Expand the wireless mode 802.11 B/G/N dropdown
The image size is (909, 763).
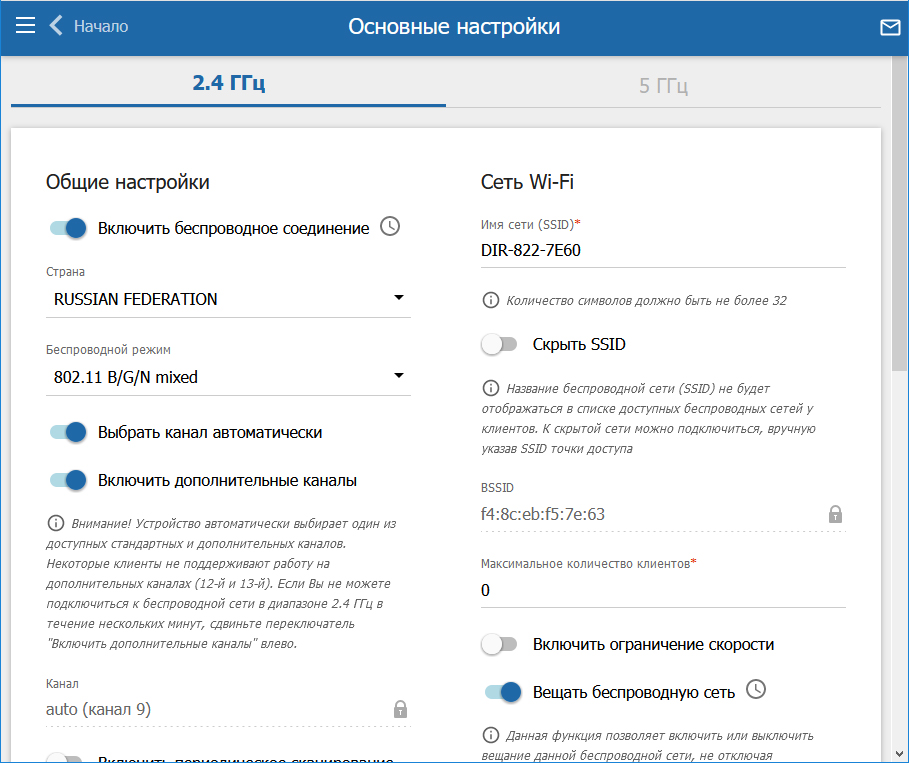(228, 377)
